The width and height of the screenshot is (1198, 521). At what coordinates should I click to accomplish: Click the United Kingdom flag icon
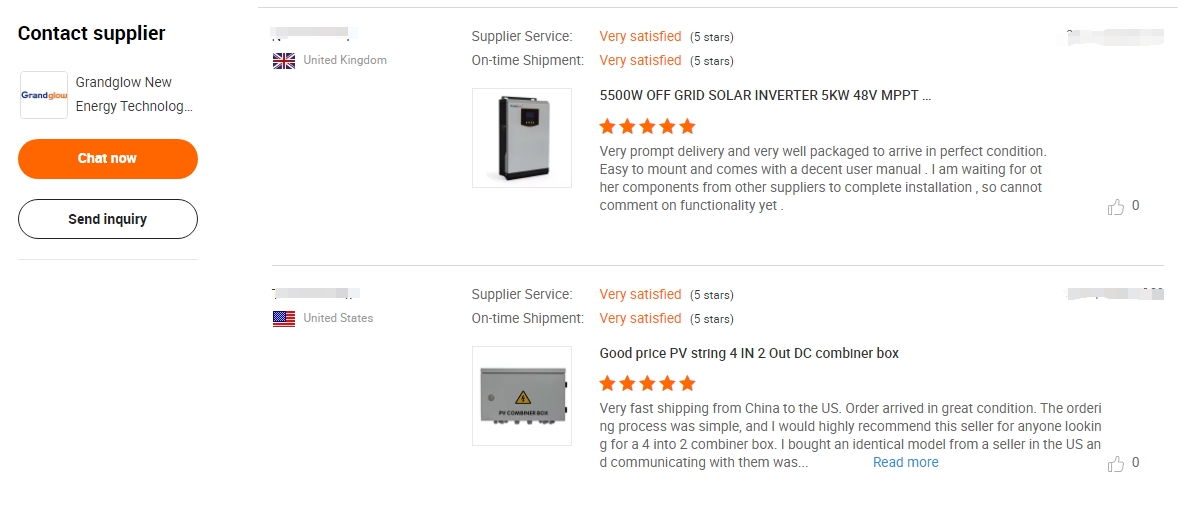tap(283, 60)
